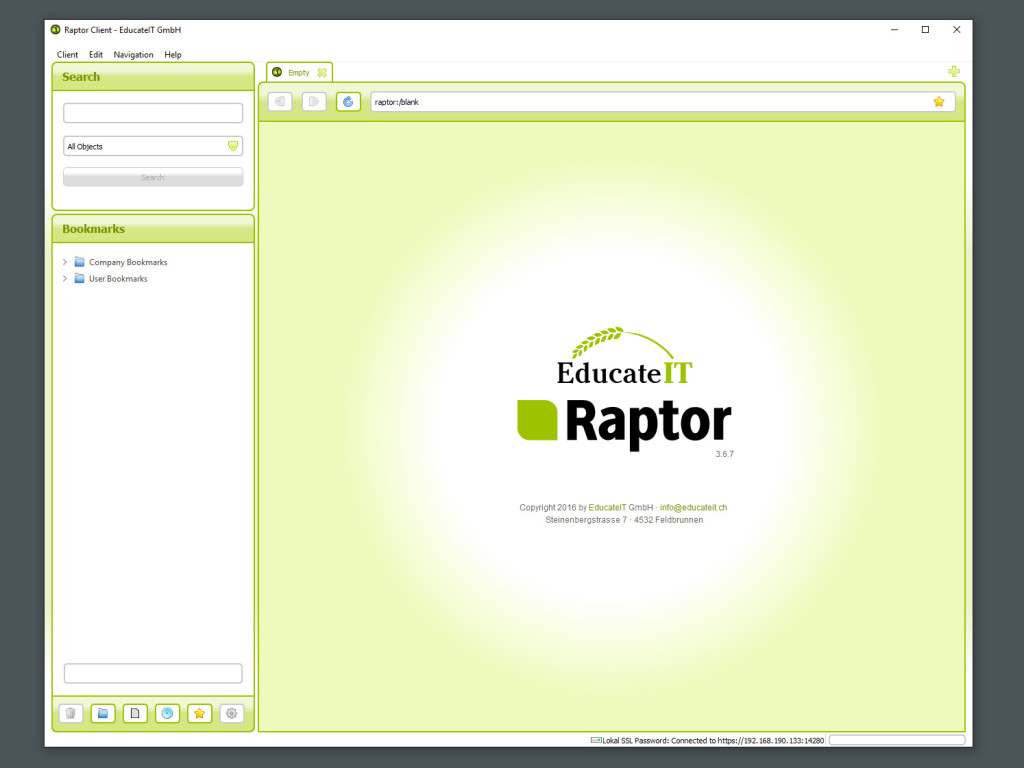
Task: Click the back navigation arrow
Action: pos(280,101)
